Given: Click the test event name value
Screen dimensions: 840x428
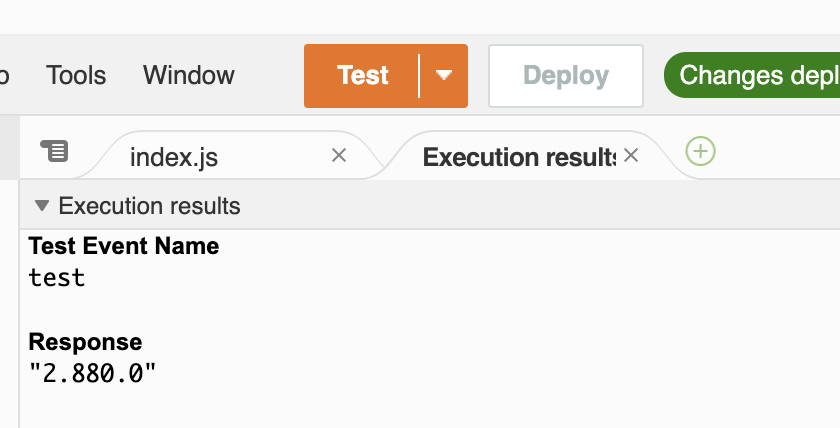Looking at the screenshot, I should tap(57, 278).
